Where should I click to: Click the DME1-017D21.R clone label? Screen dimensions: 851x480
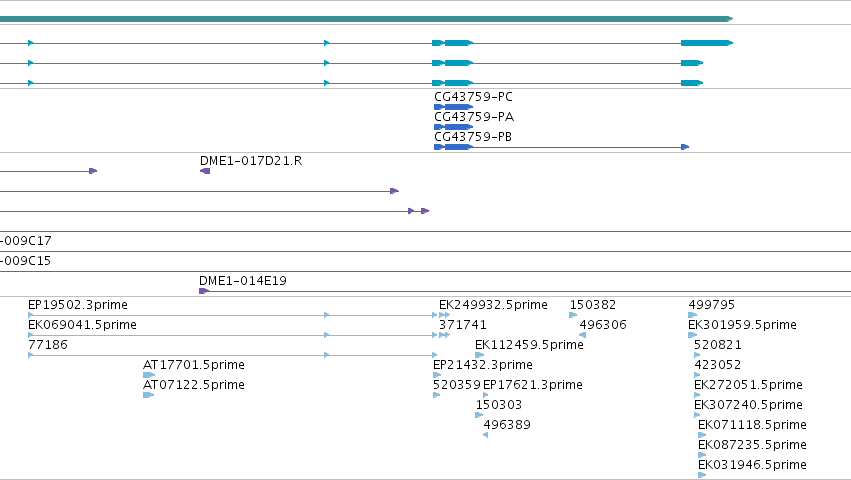(251, 161)
